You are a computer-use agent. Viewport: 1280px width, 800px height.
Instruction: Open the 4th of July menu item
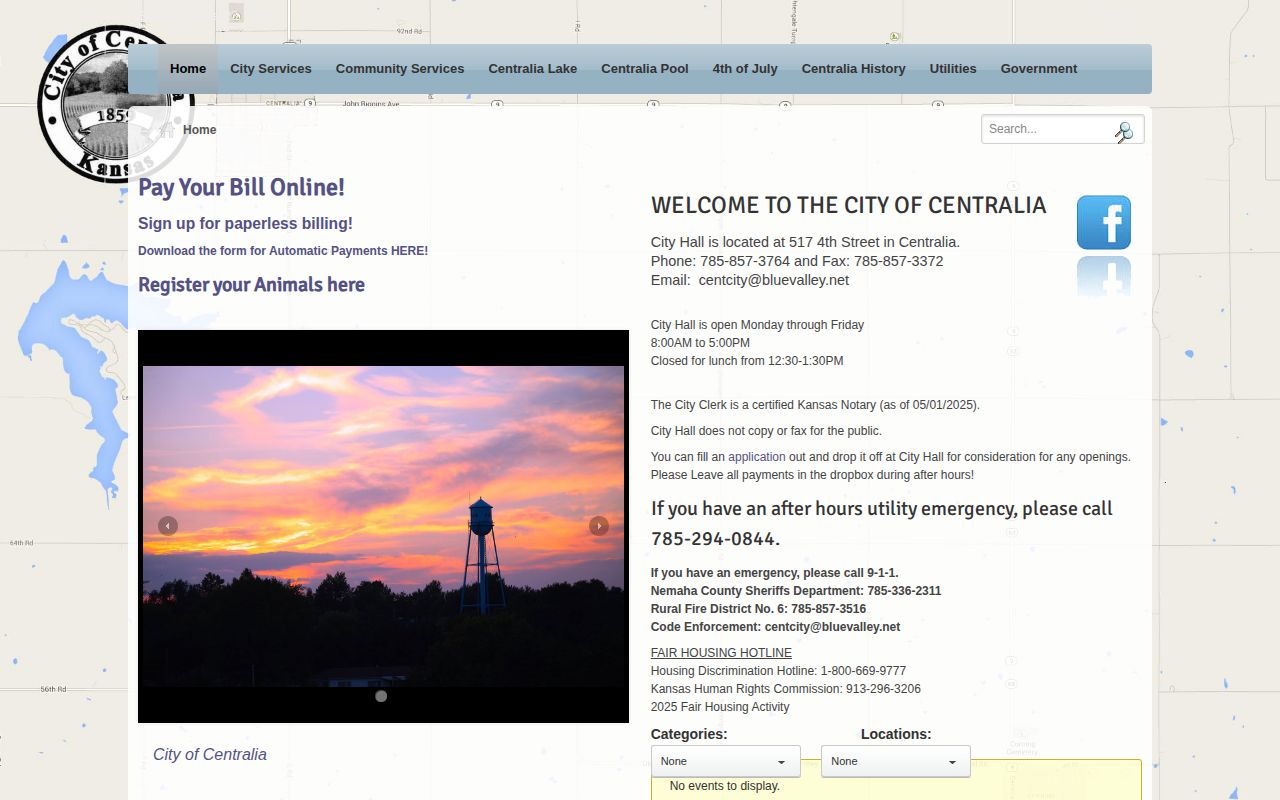coord(745,69)
